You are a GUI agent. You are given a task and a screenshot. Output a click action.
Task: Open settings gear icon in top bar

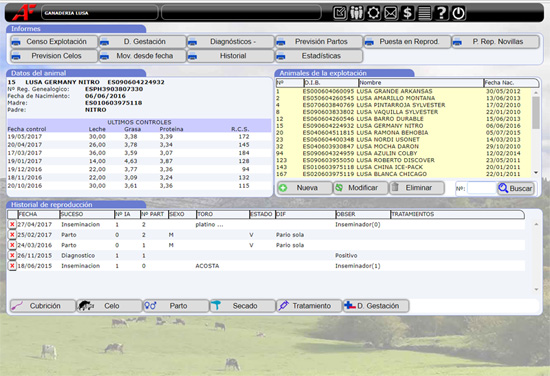373,13
